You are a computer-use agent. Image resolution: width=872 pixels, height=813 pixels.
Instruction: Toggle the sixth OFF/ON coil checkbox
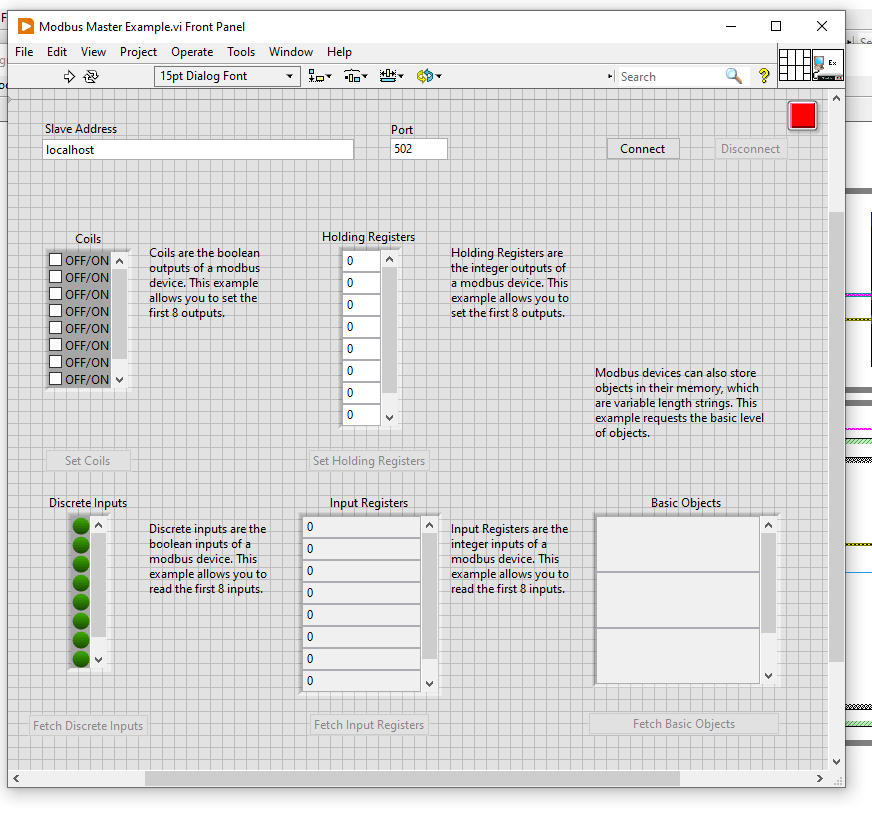55,345
